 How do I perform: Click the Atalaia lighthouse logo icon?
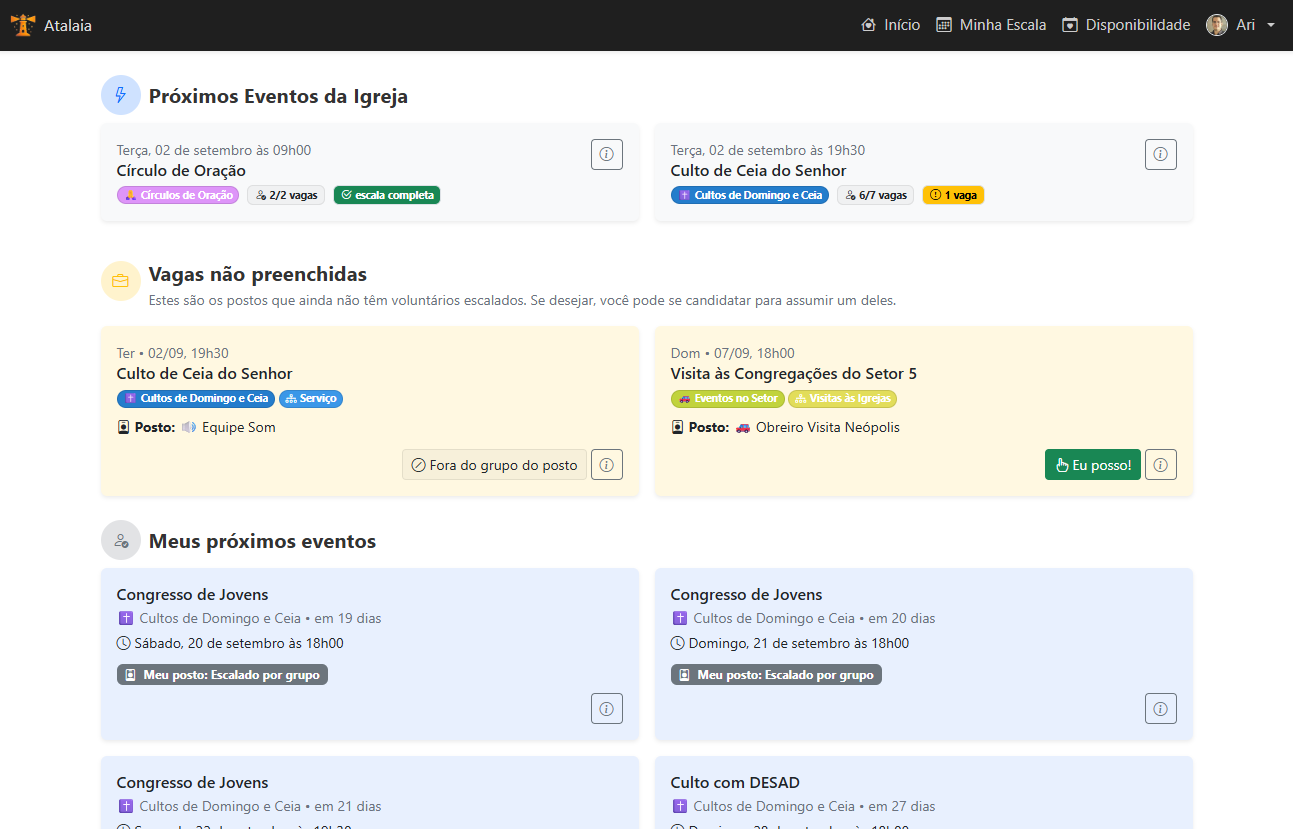pos(23,25)
